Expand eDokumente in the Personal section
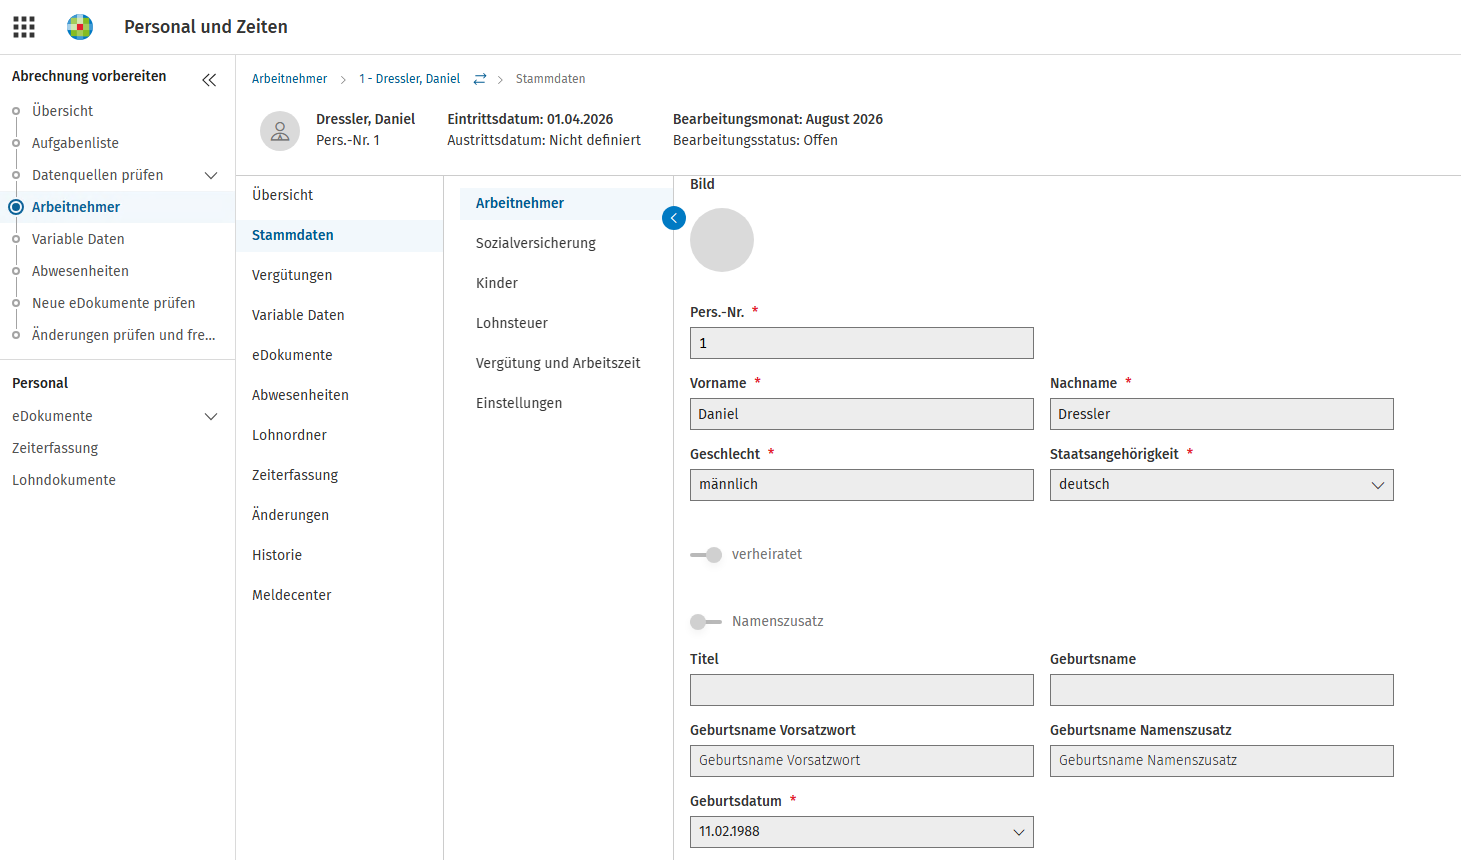 (x=211, y=416)
